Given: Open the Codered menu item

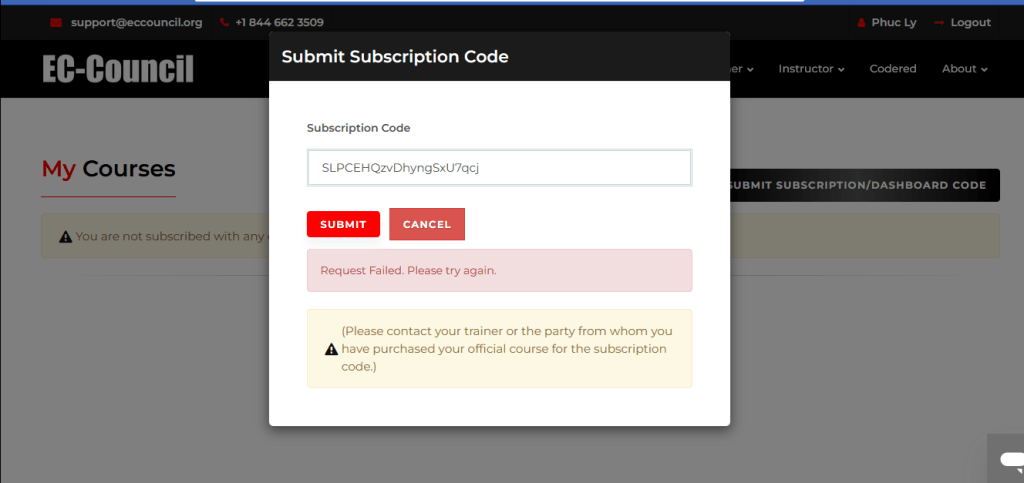Looking at the screenshot, I should pyautogui.click(x=892, y=69).
